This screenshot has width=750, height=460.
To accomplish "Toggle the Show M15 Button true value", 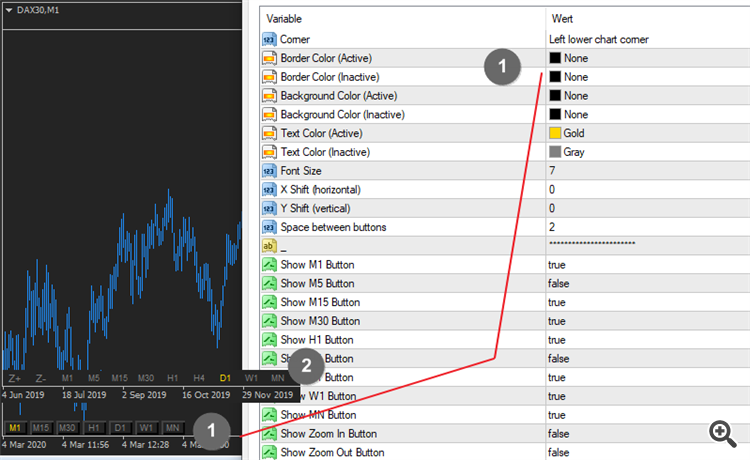I will 557,302.
